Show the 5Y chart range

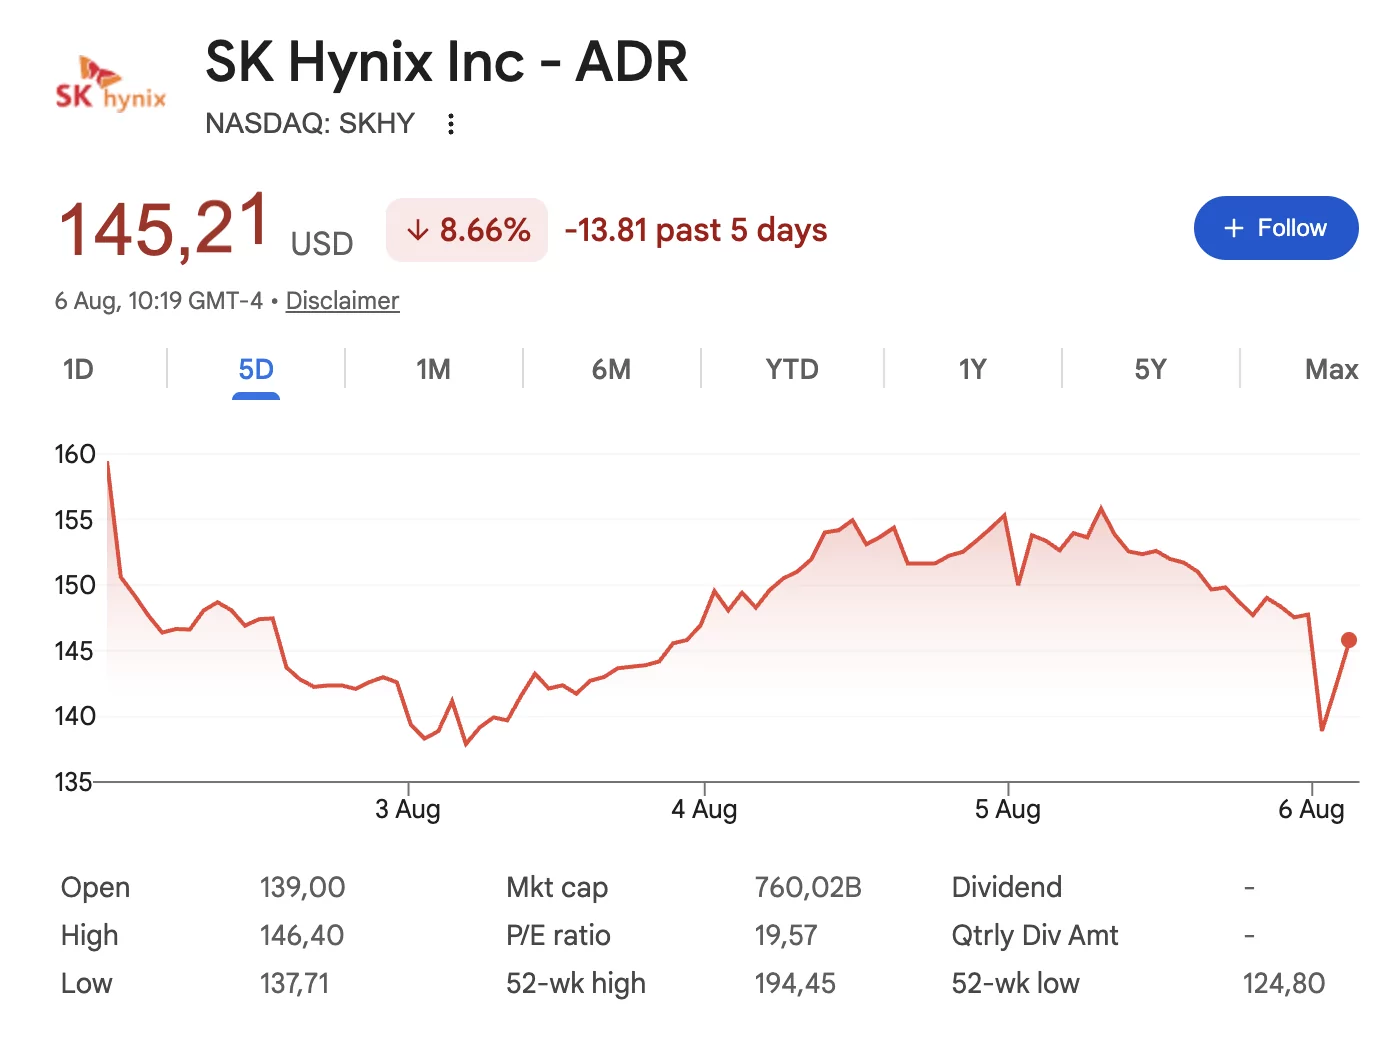pos(1150,370)
